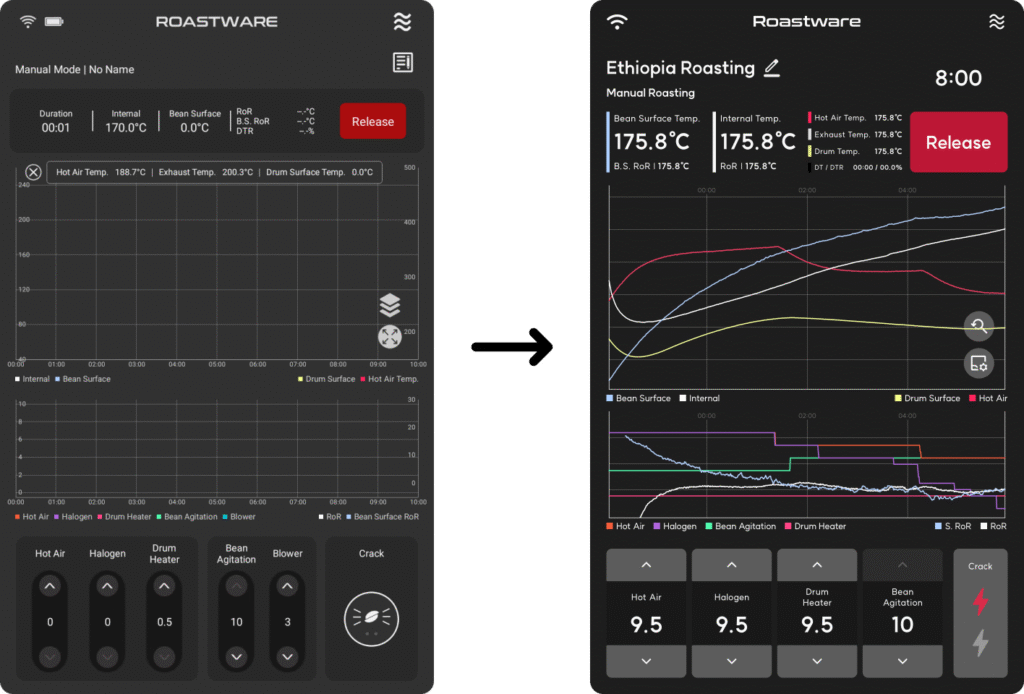Lower Drum Heater 9.5 using the bottom chevron
Screen dimensions: 1024x694
pos(817,661)
